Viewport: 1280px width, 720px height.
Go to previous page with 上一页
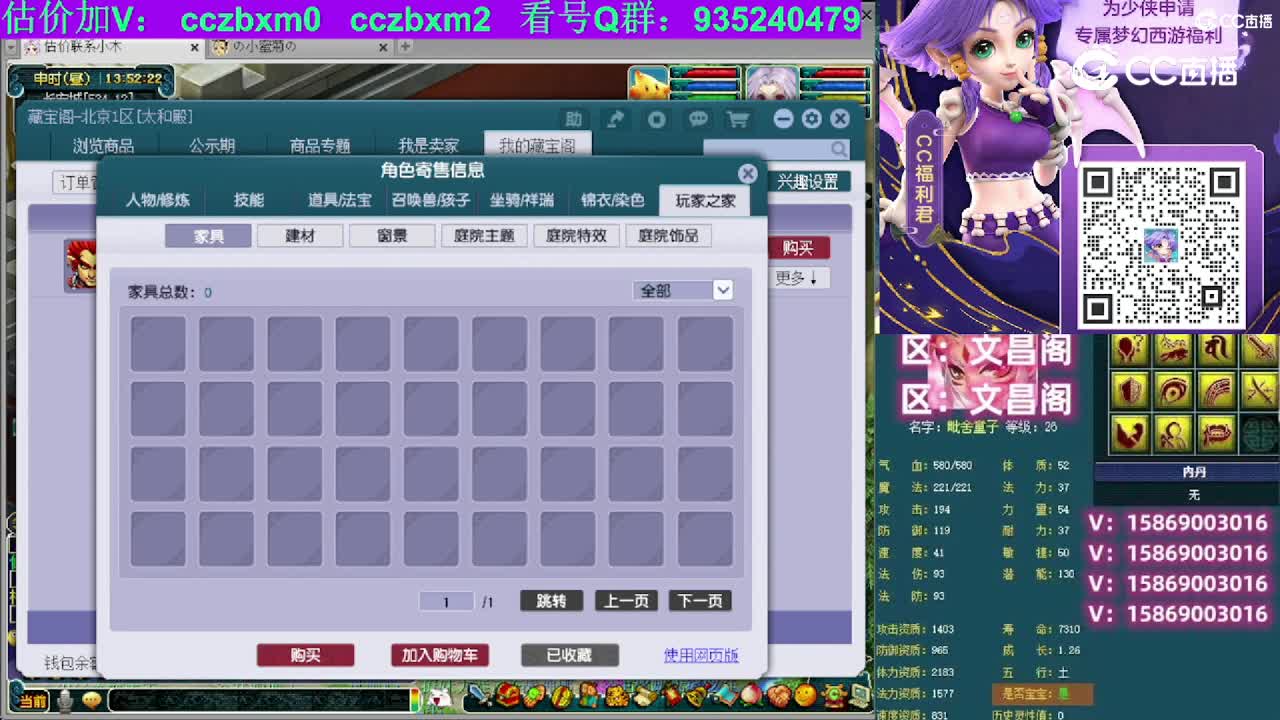627,601
